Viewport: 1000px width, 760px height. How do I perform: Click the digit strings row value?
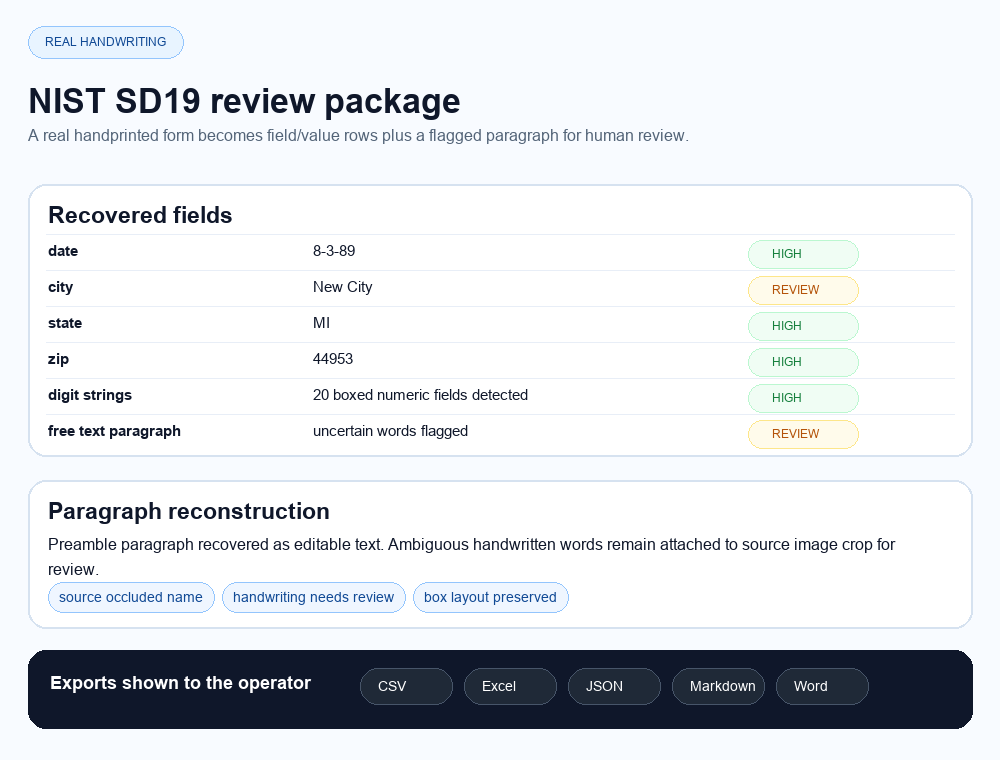pos(420,395)
